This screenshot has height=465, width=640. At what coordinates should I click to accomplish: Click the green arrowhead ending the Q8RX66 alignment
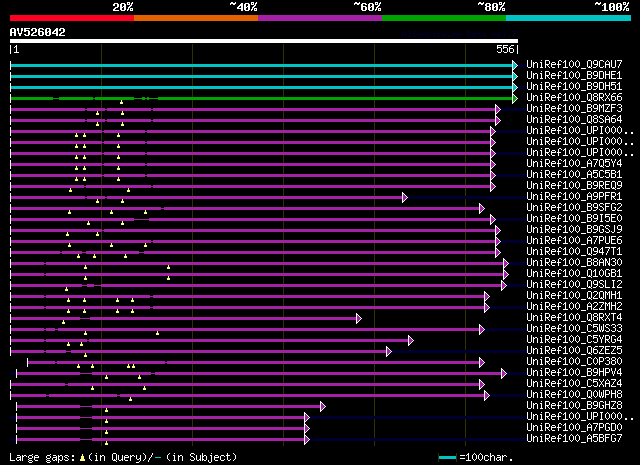coord(515,98)
